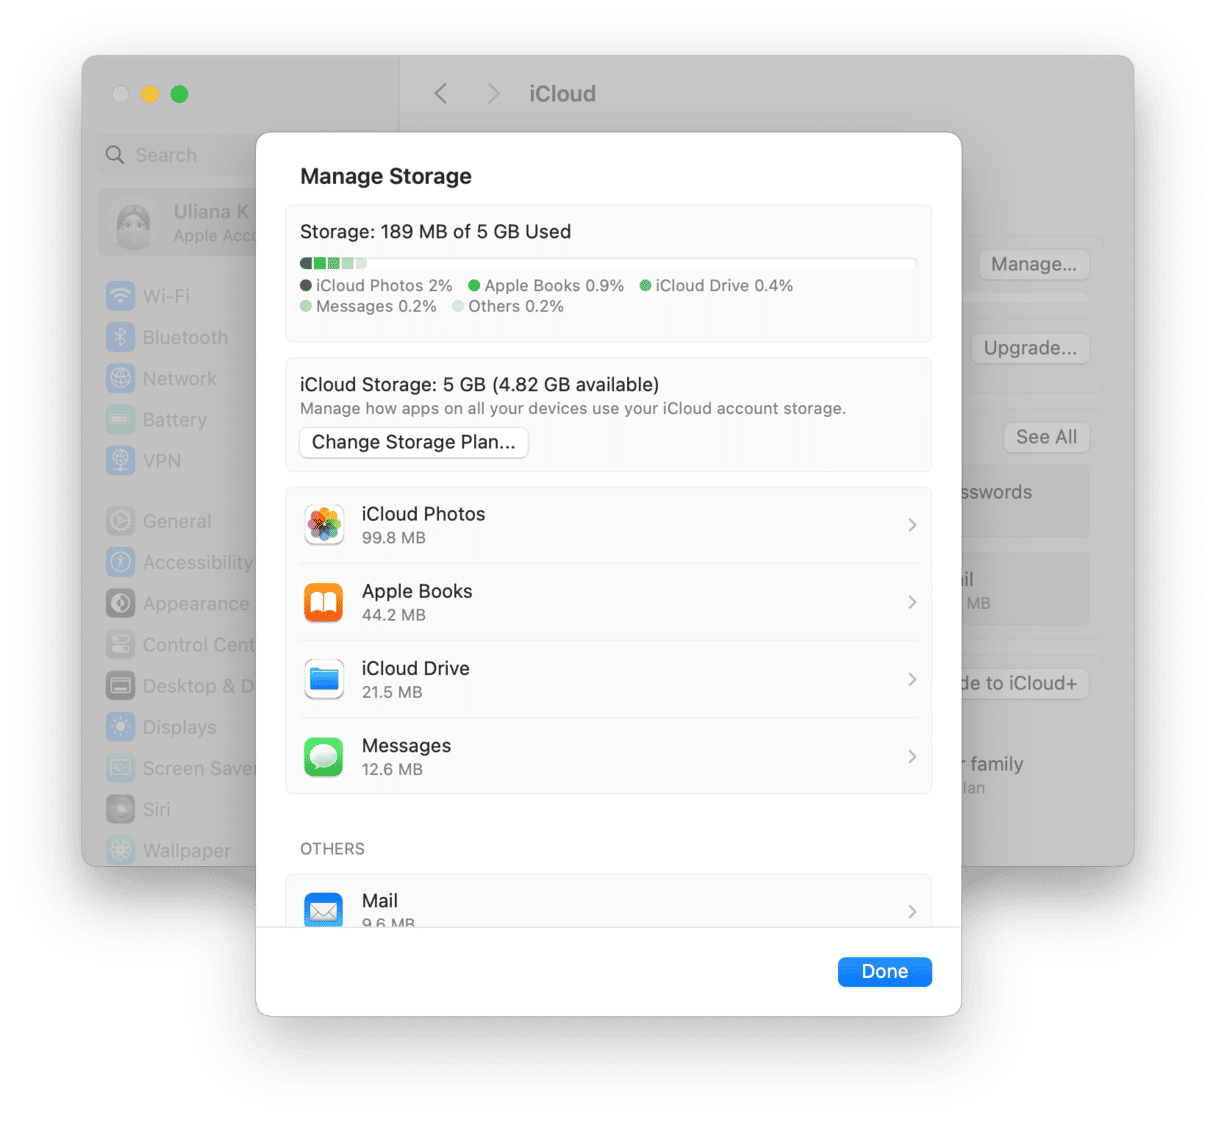The height and width of the screenshot is (1125, 1216).
Task: Click the Upgrade button
Action: 1030,348
